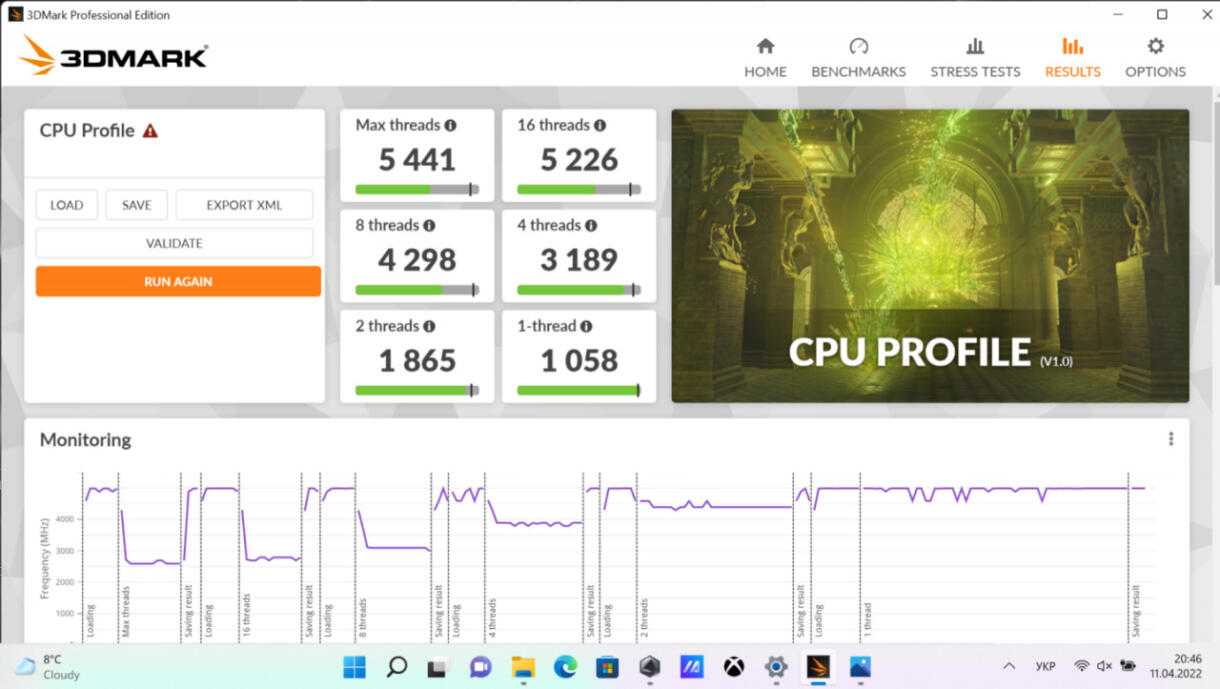Open the Options tab
Image resolution: width=1220 pixels, height=689 pixels.
(1155, 58)
